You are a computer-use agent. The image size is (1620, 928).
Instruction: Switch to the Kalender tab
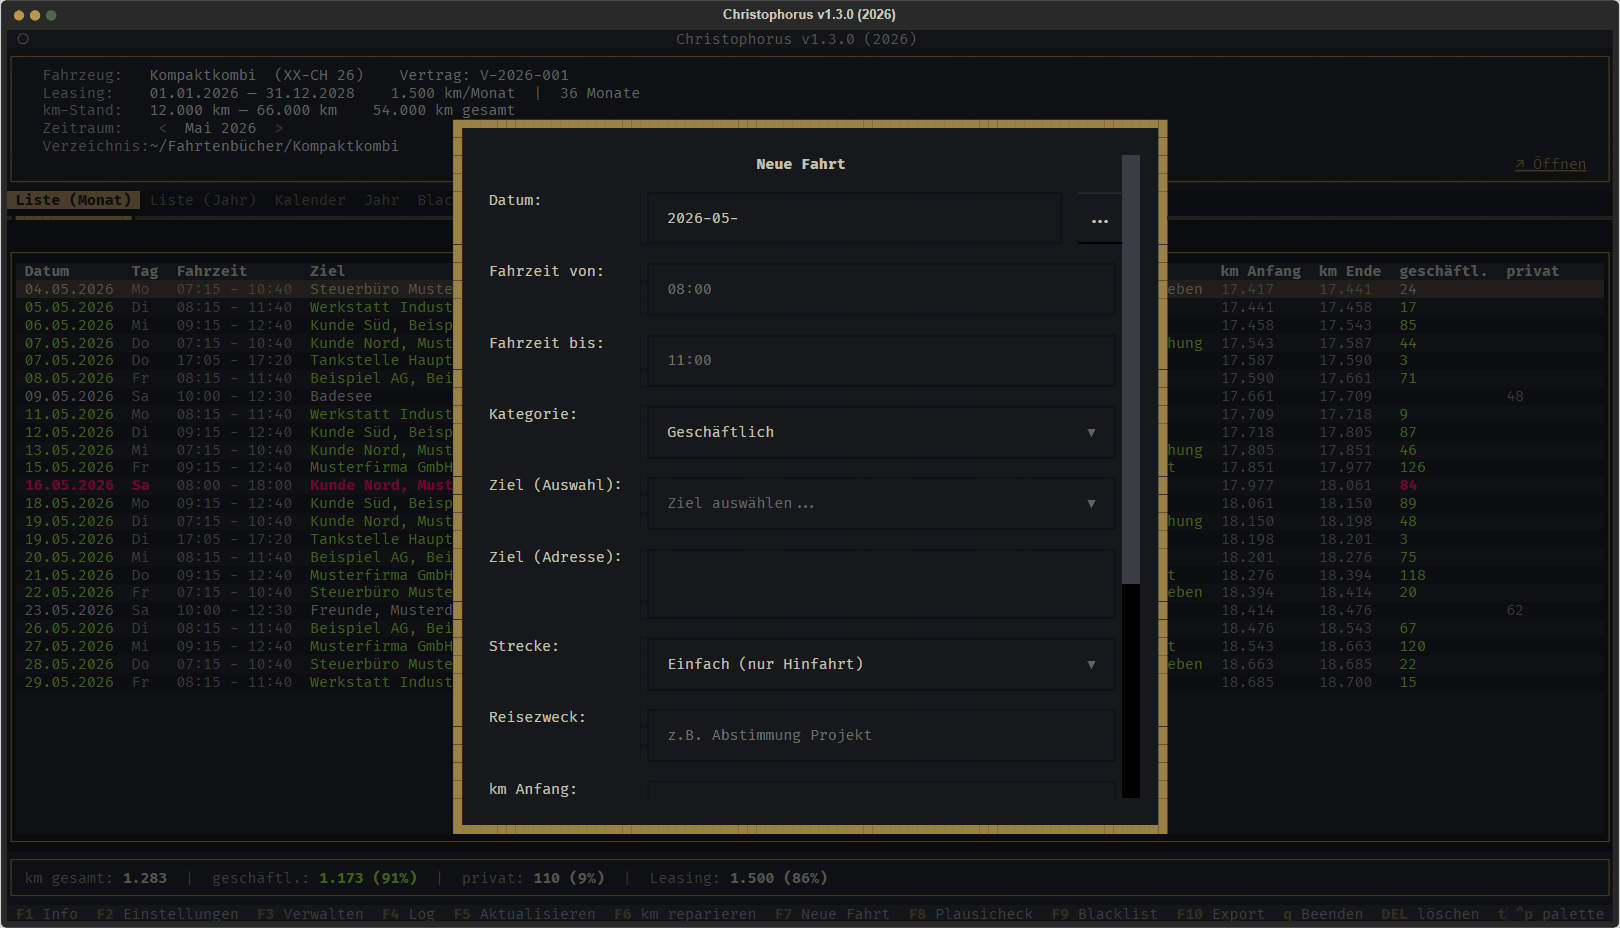point(310,200)
